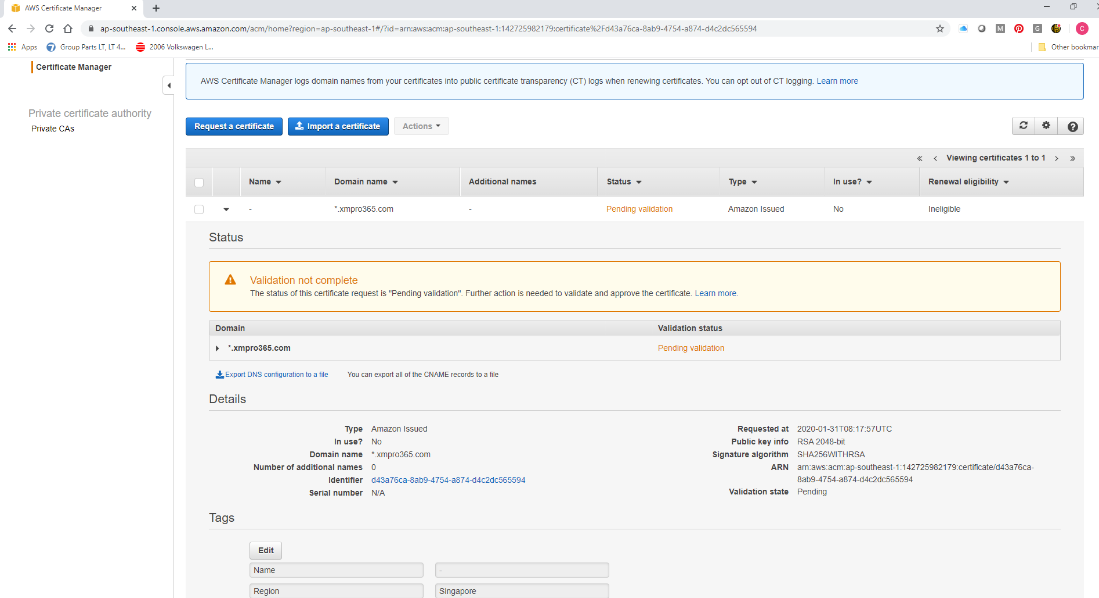Open the Chrome profile avatar
Image resolution: width=1099 pixels, height=598 pixels.
(1082, 29)
